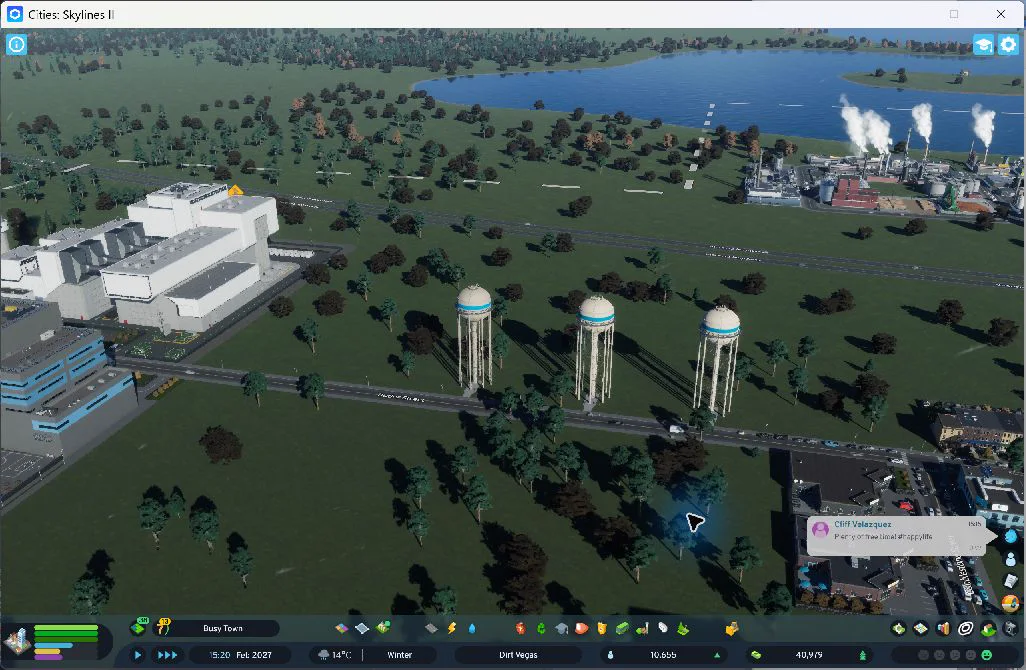Open the City Statistics chart icon
1026x670 pixels.
point(943,629)
